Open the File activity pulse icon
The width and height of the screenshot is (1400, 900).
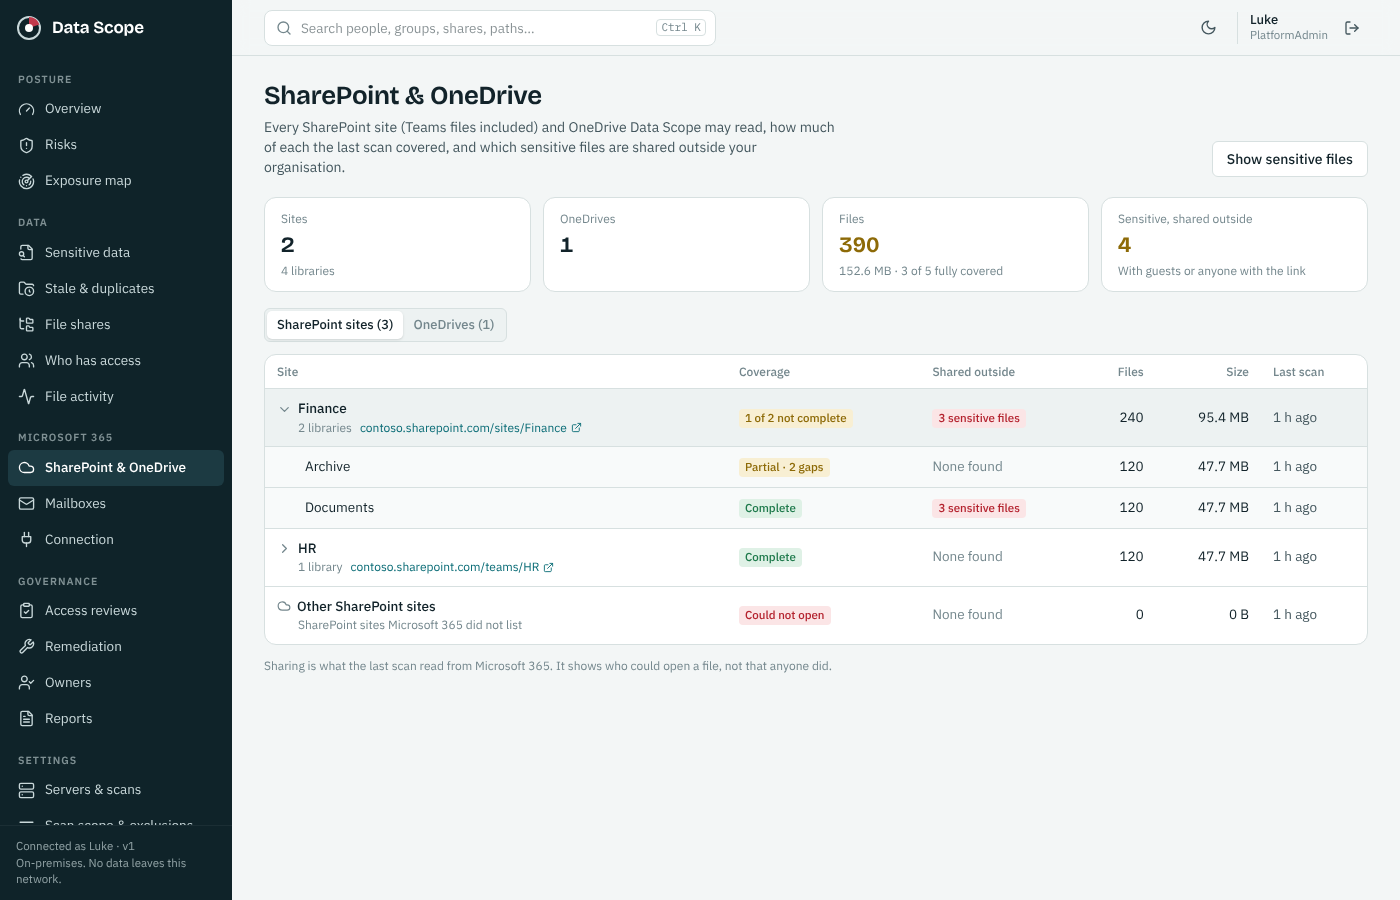27,397
